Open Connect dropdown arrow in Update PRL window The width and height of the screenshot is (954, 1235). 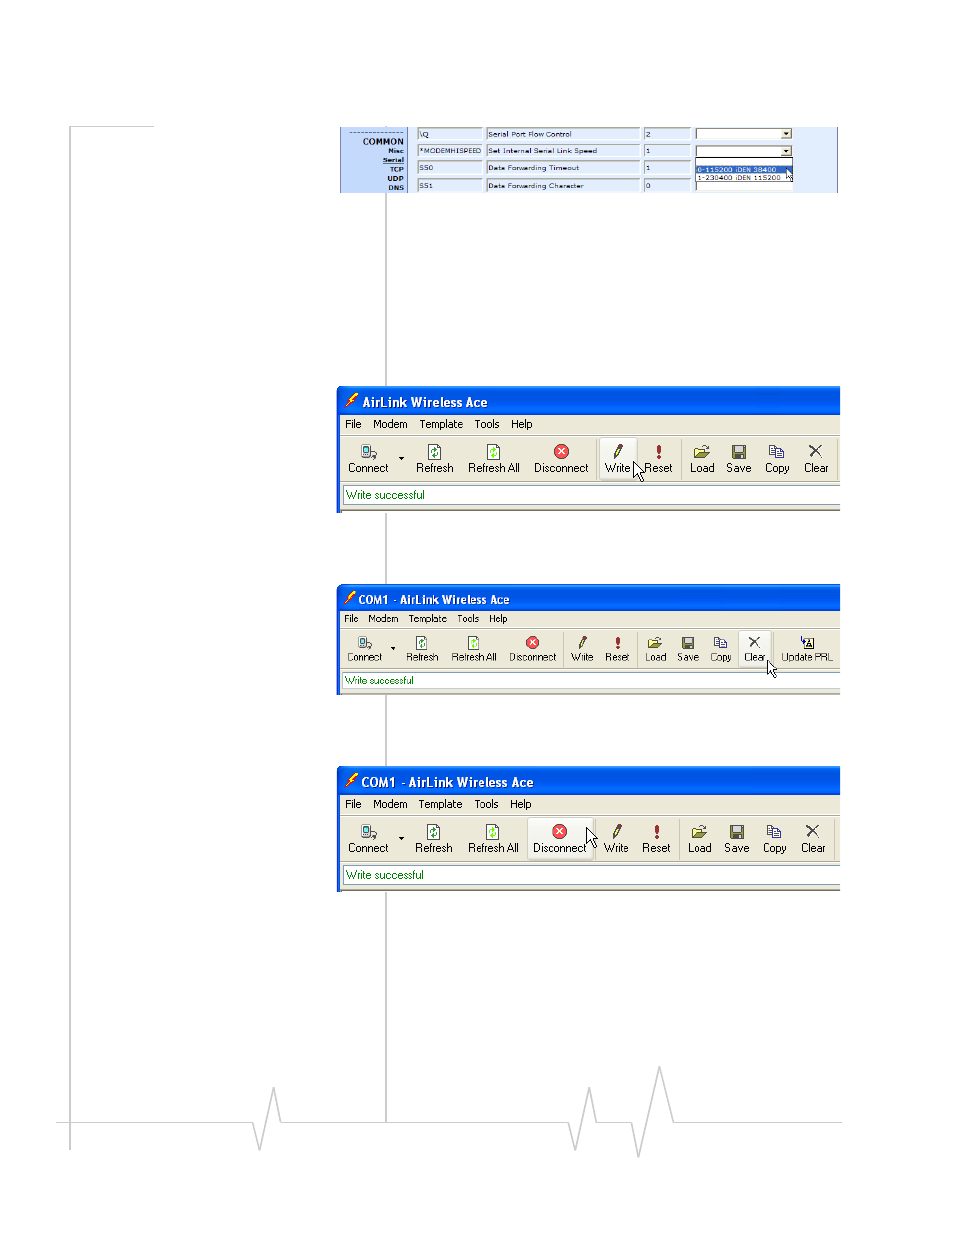click(393, 650)
